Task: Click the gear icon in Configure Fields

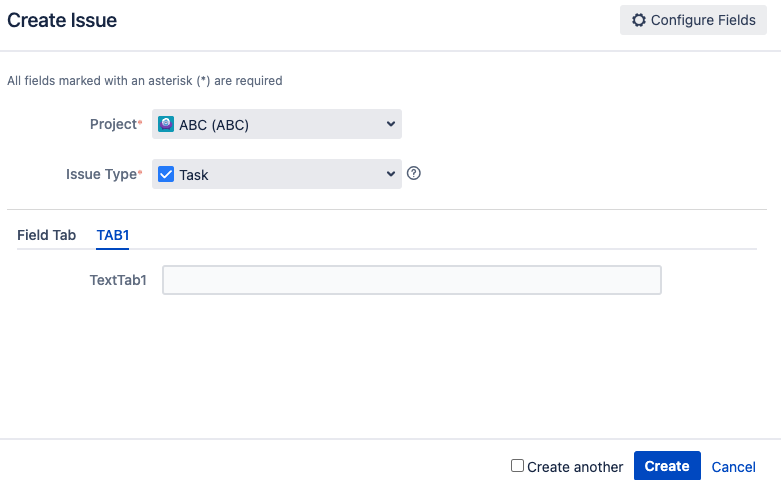Action: [639, 20]
